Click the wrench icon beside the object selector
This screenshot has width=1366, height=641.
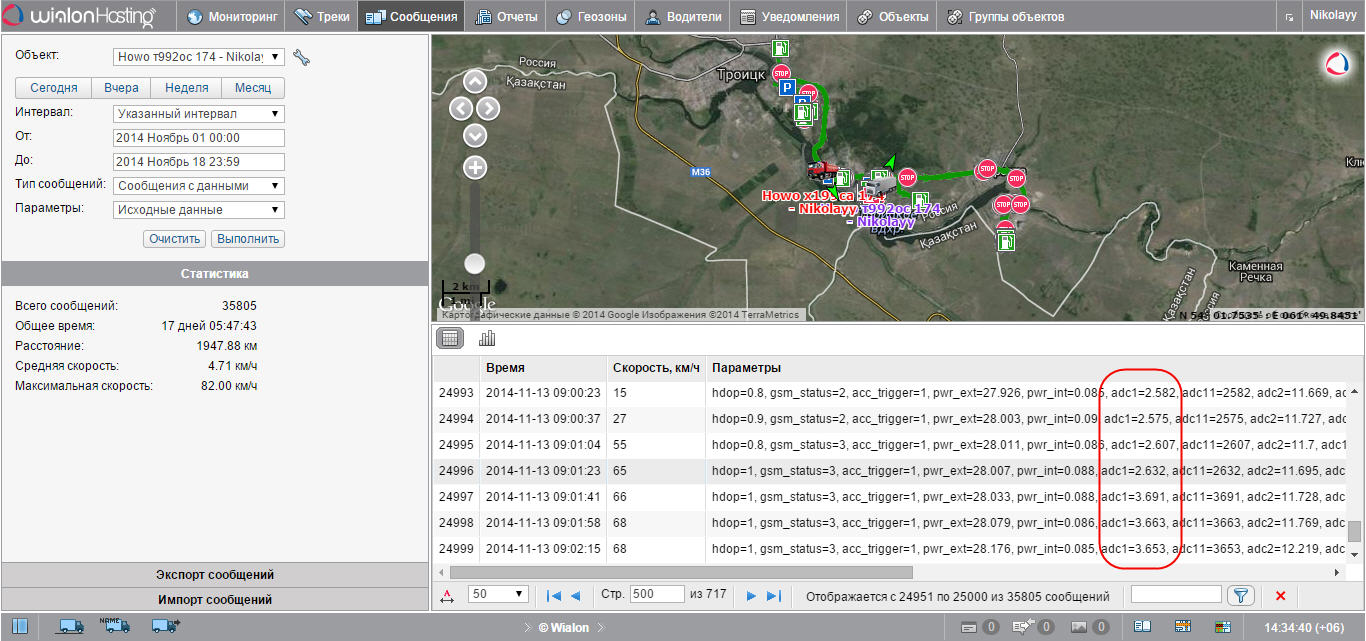click(301, 58)
